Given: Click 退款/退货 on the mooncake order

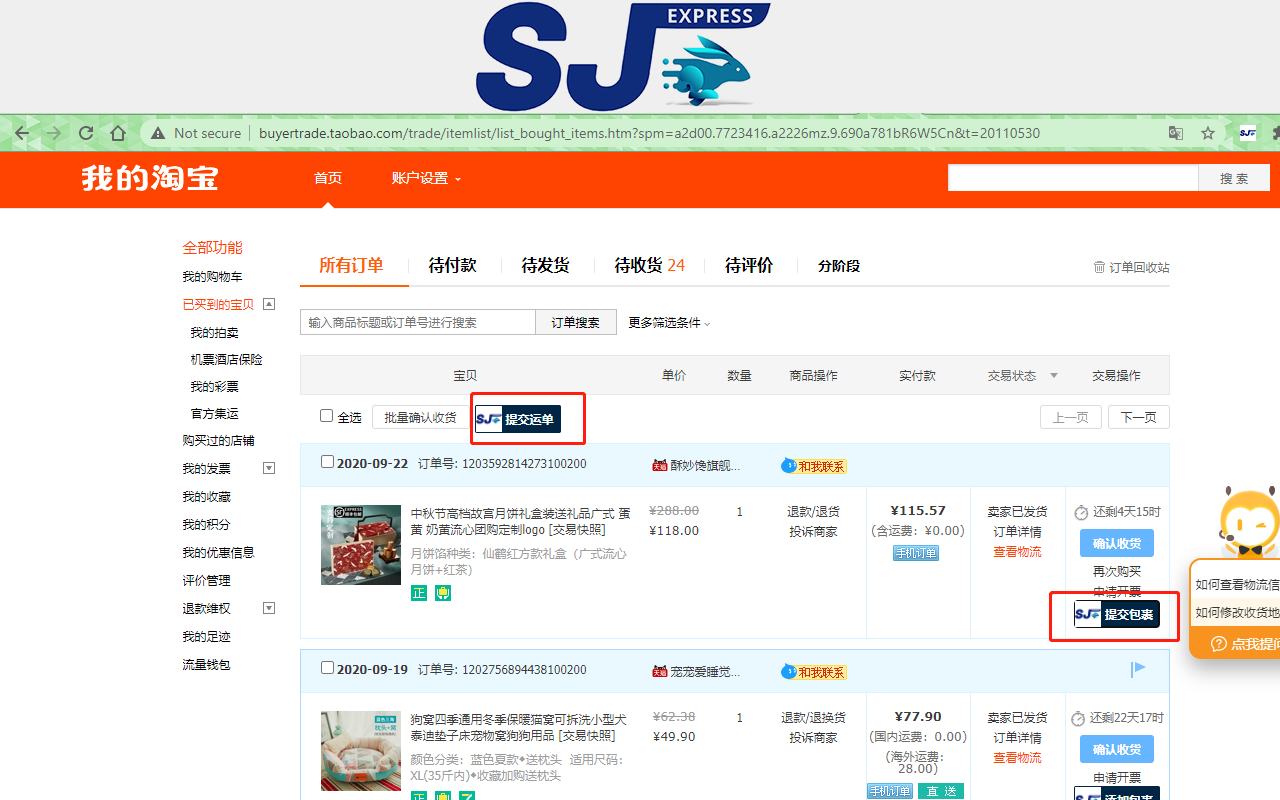Looking at the screenshot, I should click(x=813, y=512).
